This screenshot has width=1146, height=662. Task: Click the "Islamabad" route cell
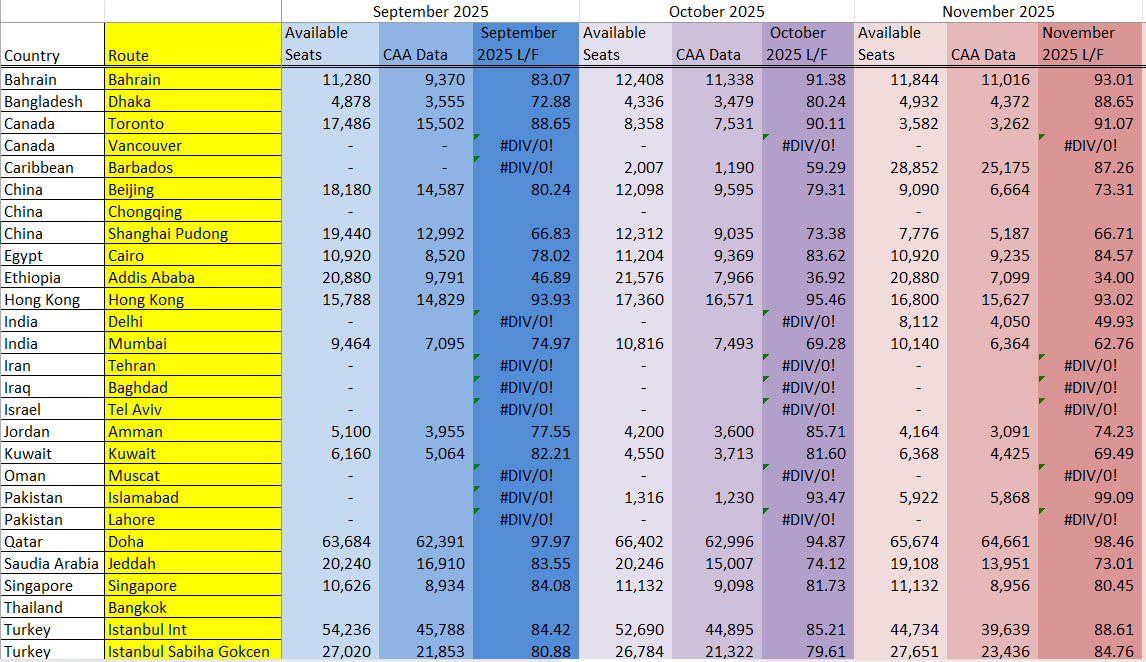point(193,497)
